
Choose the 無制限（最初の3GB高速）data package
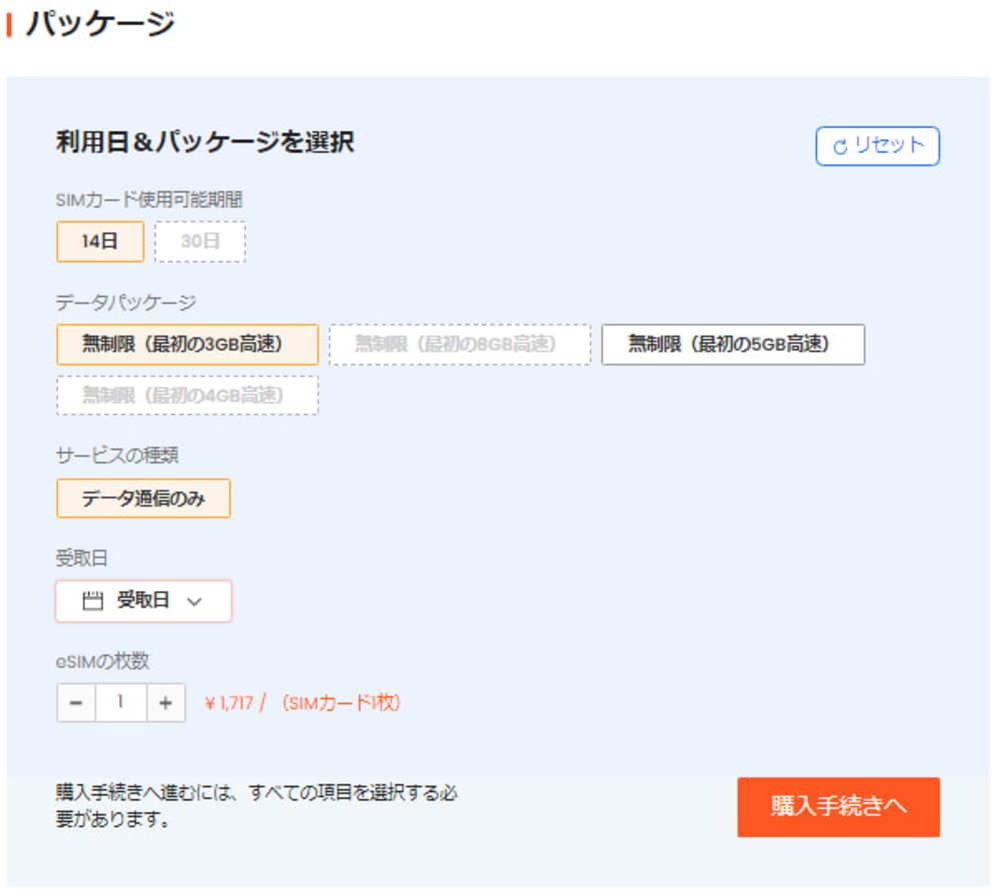(x=186, y=345)
